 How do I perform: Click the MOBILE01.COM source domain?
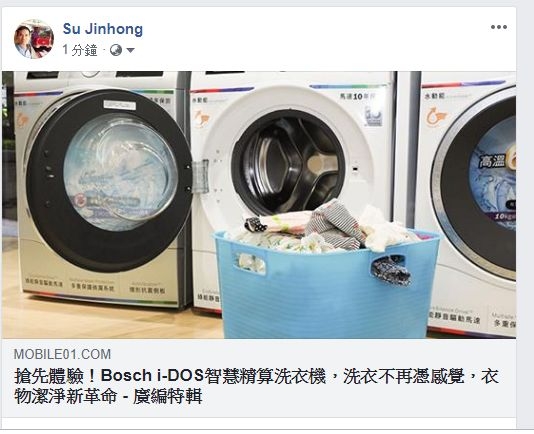pos(62,354)
